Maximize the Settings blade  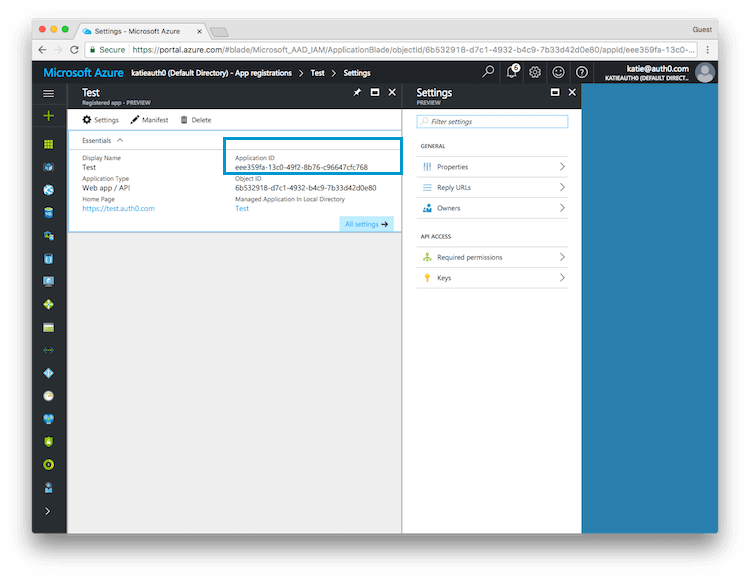[555, 92]
